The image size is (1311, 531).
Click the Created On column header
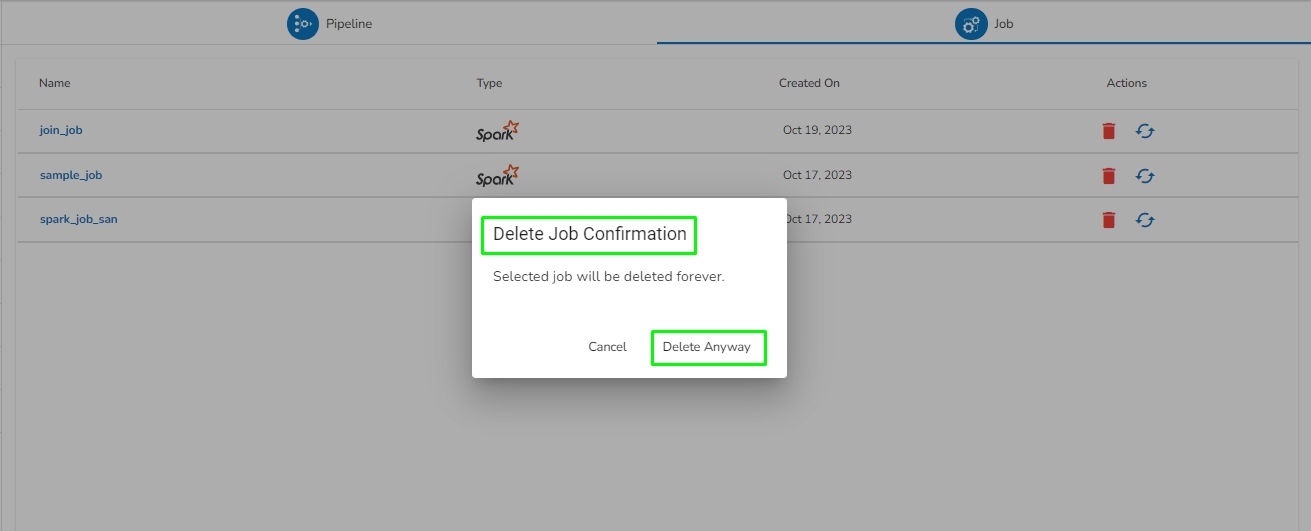coord(809,83)
